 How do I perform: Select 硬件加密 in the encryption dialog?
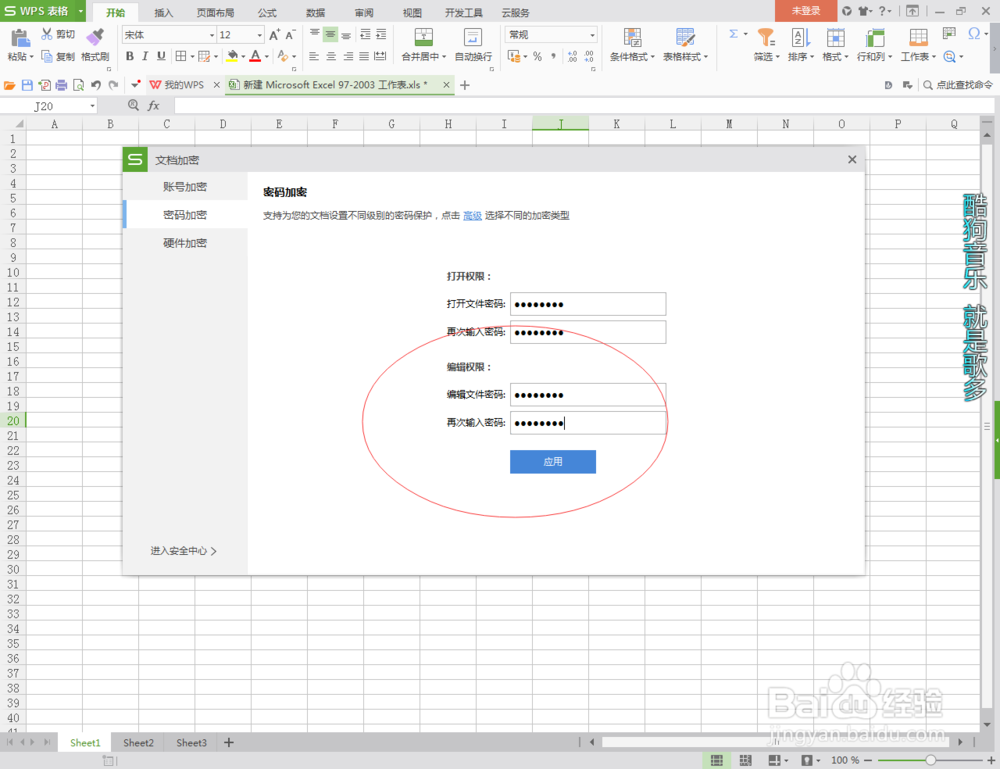pyautogui.click(x=185, y=243)
